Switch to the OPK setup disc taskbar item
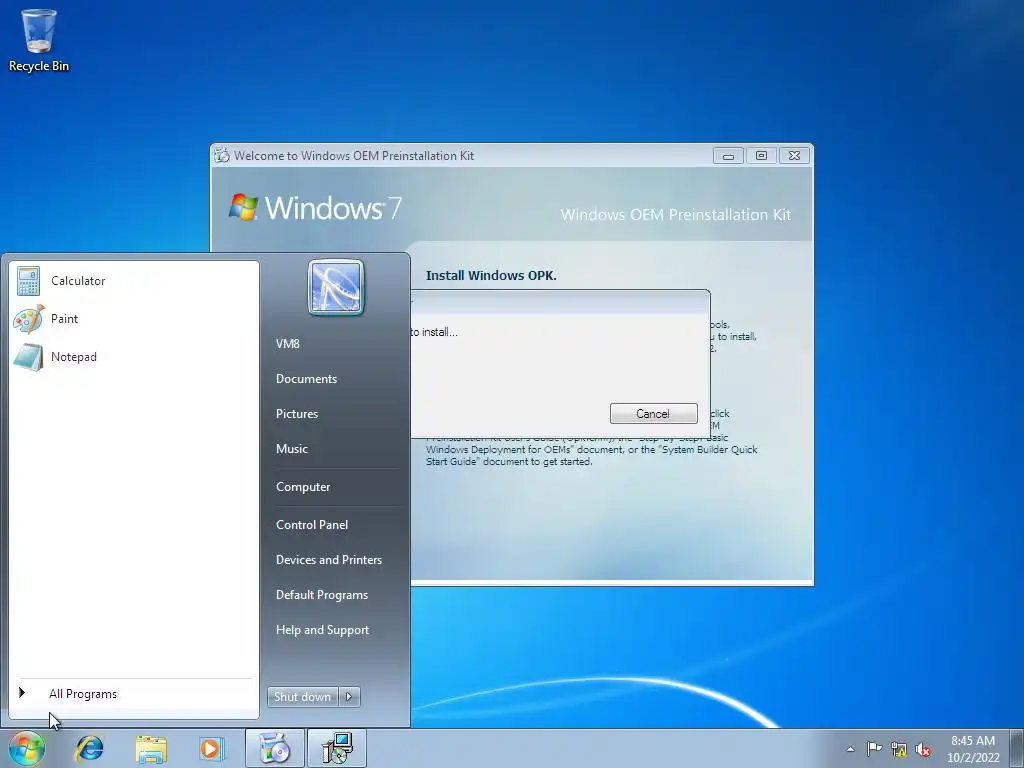Image resolution: width=1024 pixels, height=768 pixels. coord(274,748)
